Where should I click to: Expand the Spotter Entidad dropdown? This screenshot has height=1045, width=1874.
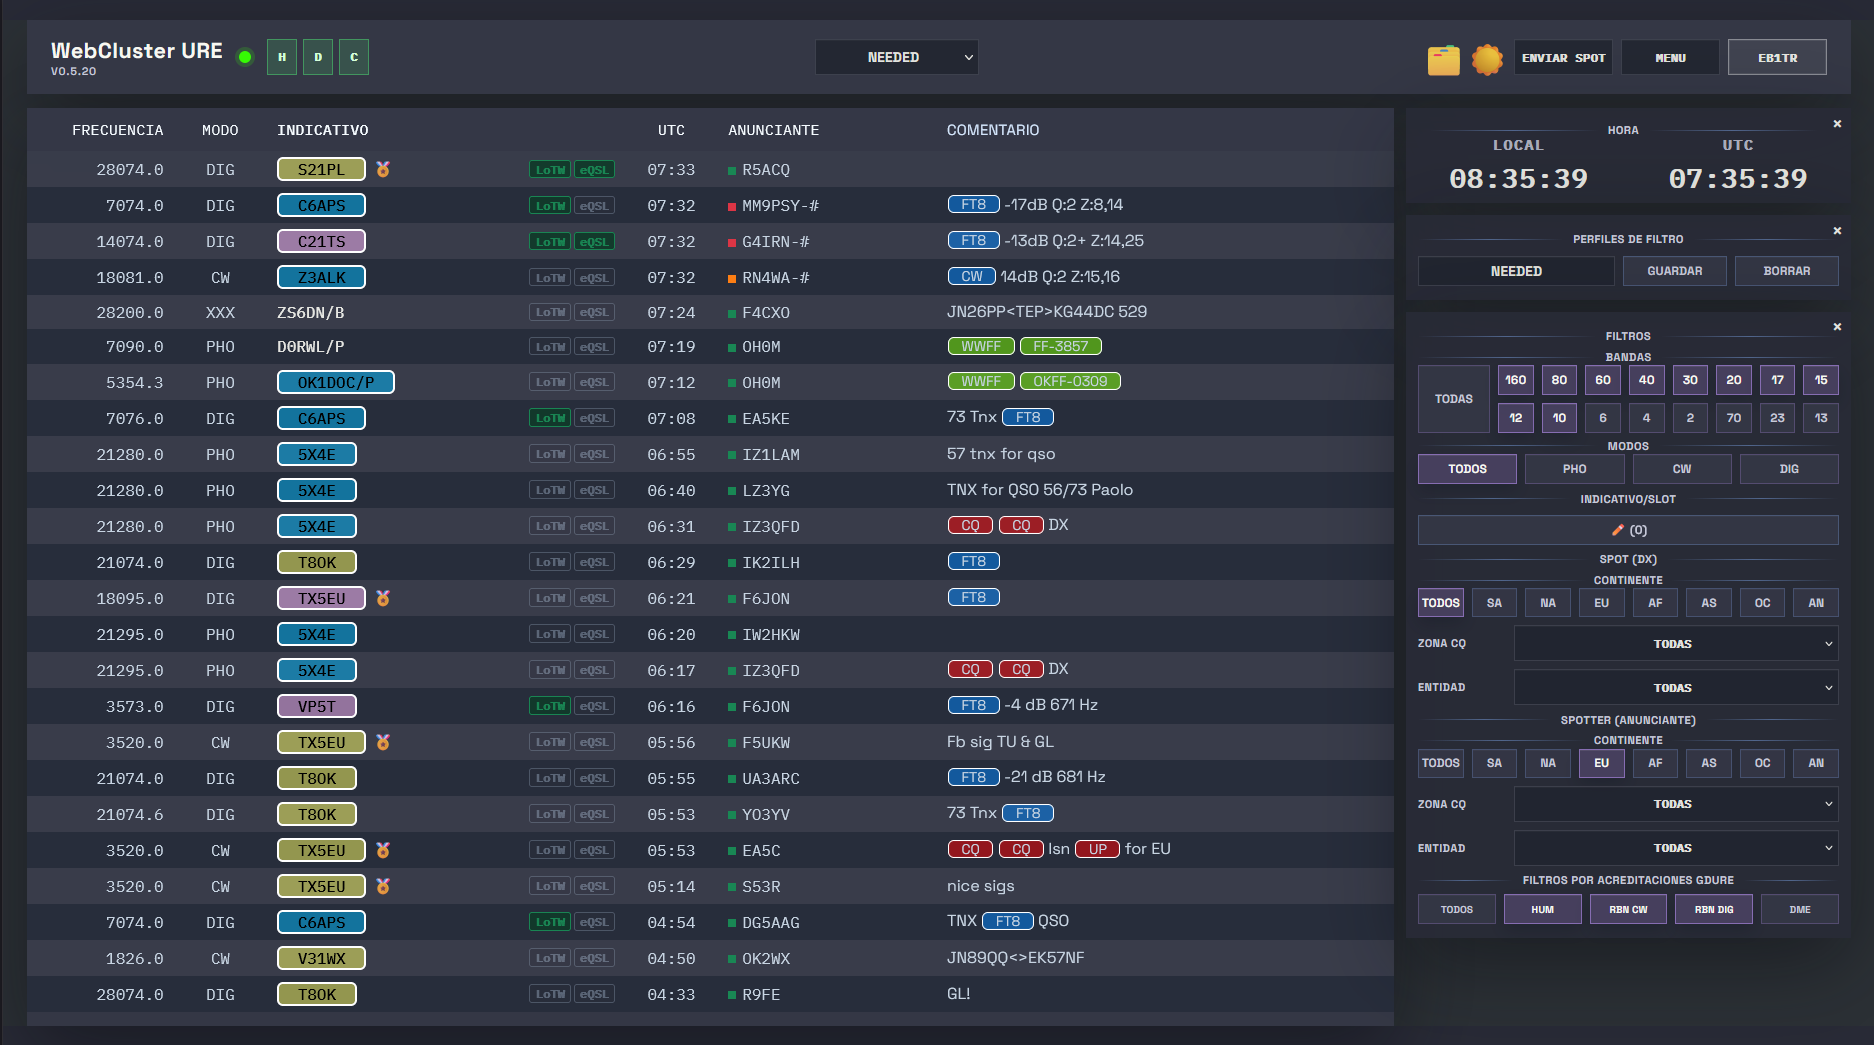click(1675, 848)
